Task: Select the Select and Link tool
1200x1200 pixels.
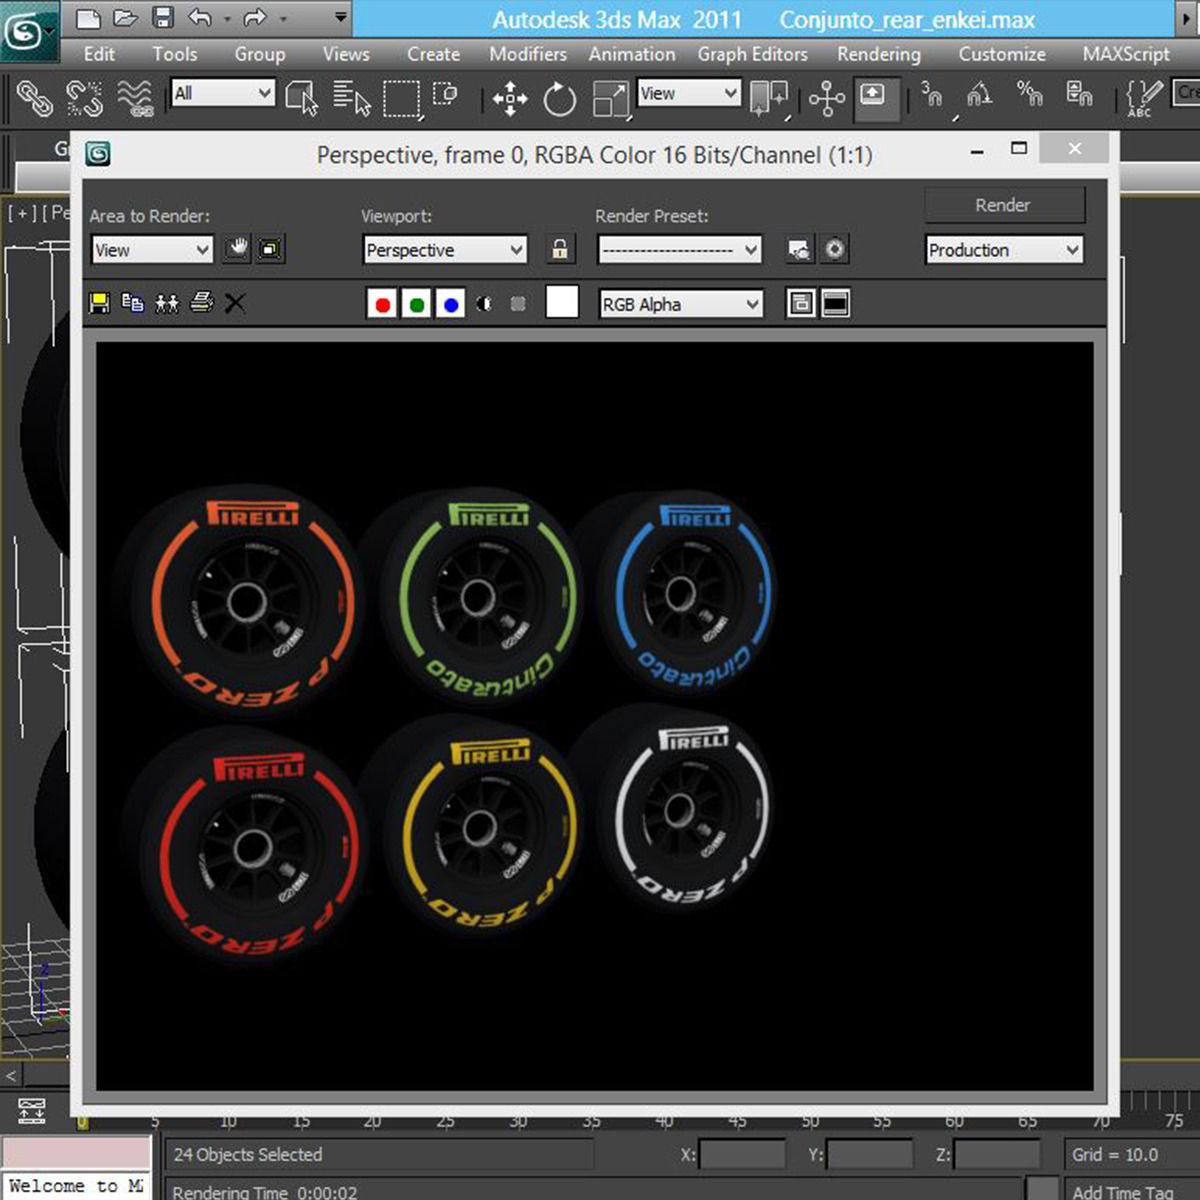Action: [35, 97]
